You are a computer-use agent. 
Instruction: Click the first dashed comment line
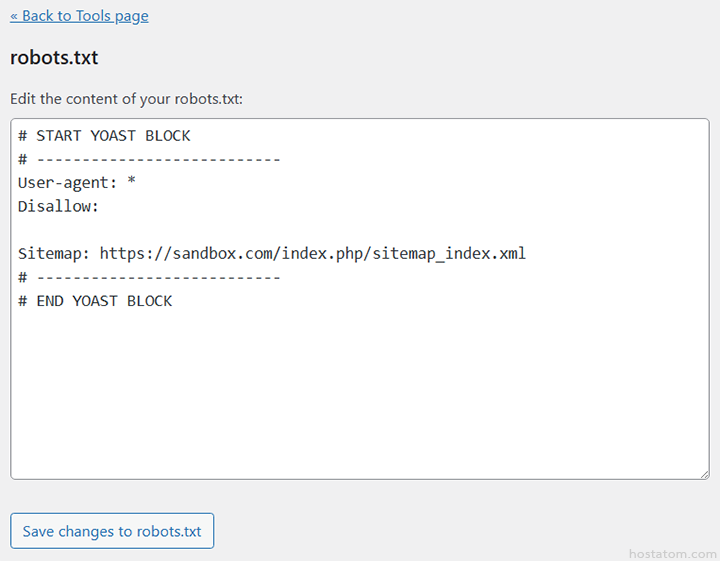coord(149,159)
